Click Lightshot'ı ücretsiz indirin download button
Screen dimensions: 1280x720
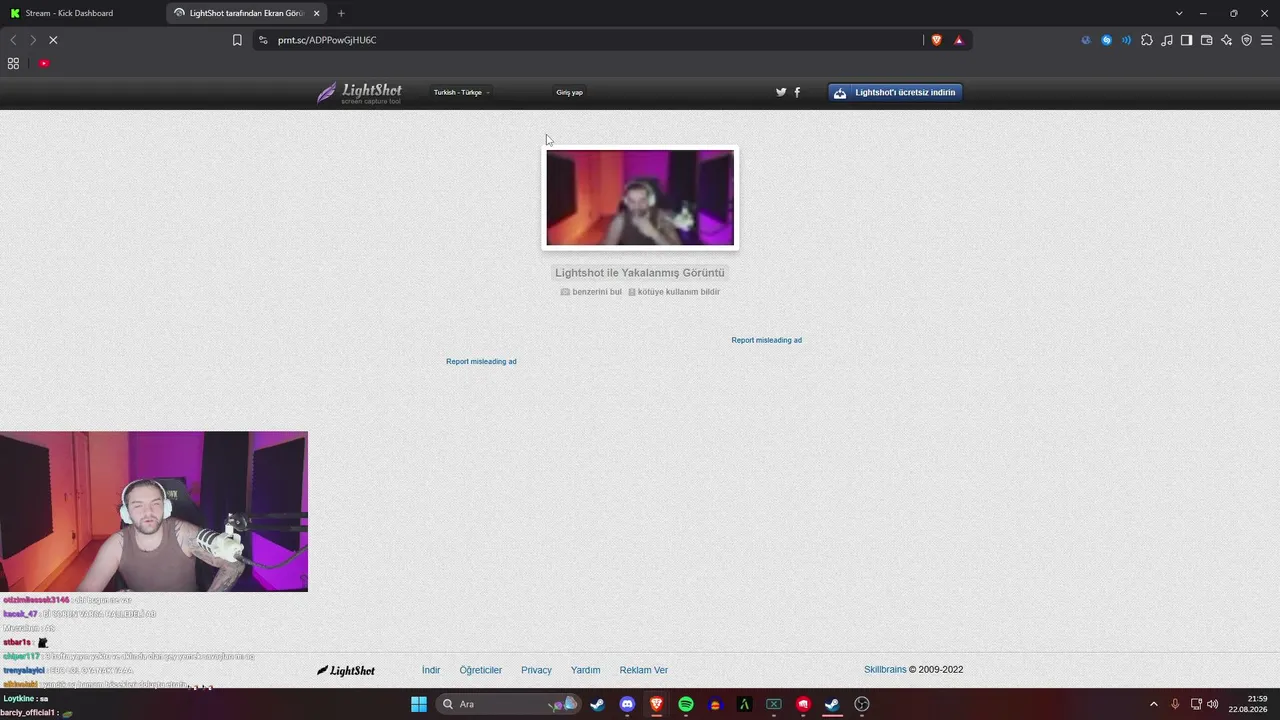click(x=895, y=92)
